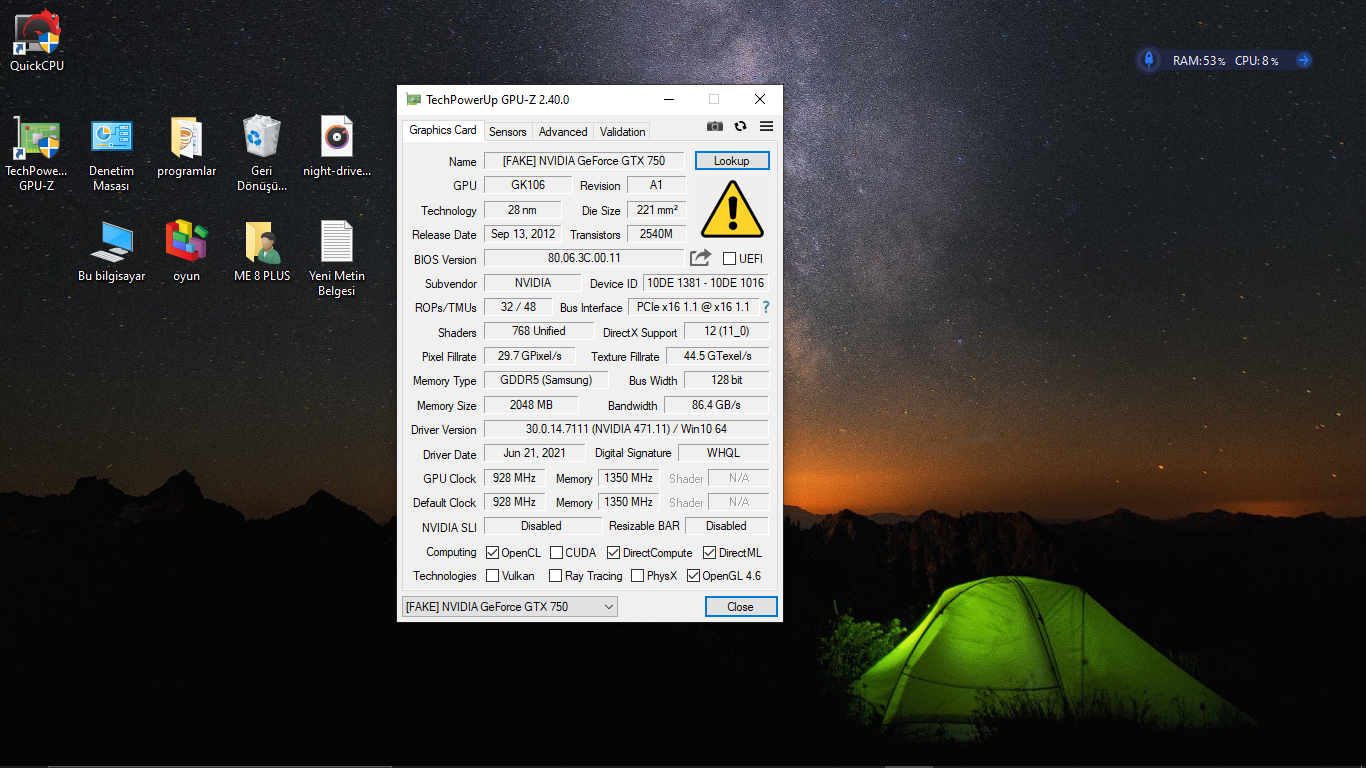1366x768 pixels.
Task: Open the night-drive media file icon
Action: pyautogui.click(x=337, y=147)
